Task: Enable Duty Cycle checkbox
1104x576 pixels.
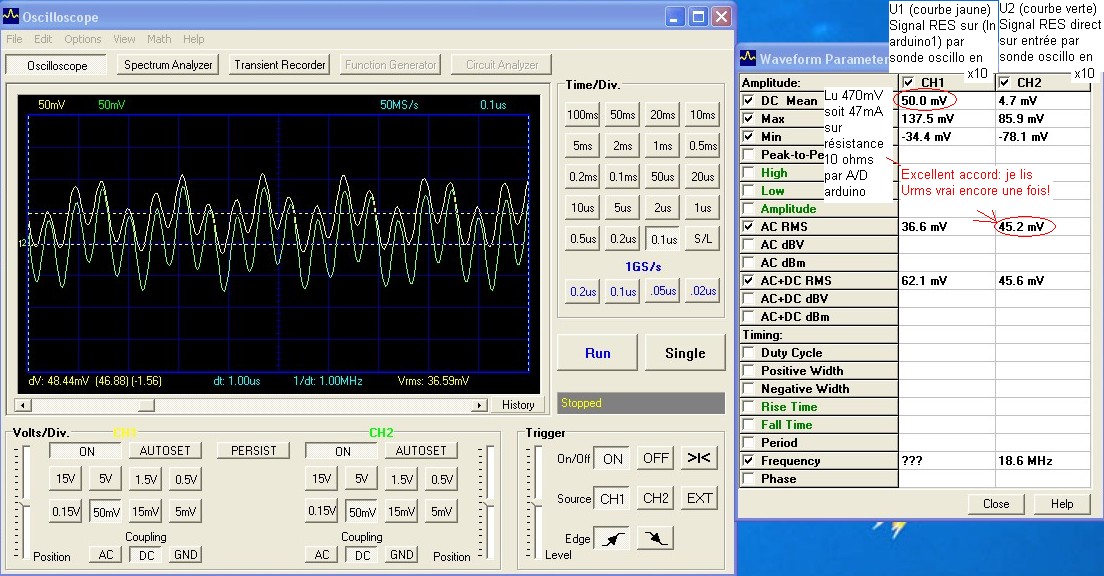Action: tap(748, 353)
